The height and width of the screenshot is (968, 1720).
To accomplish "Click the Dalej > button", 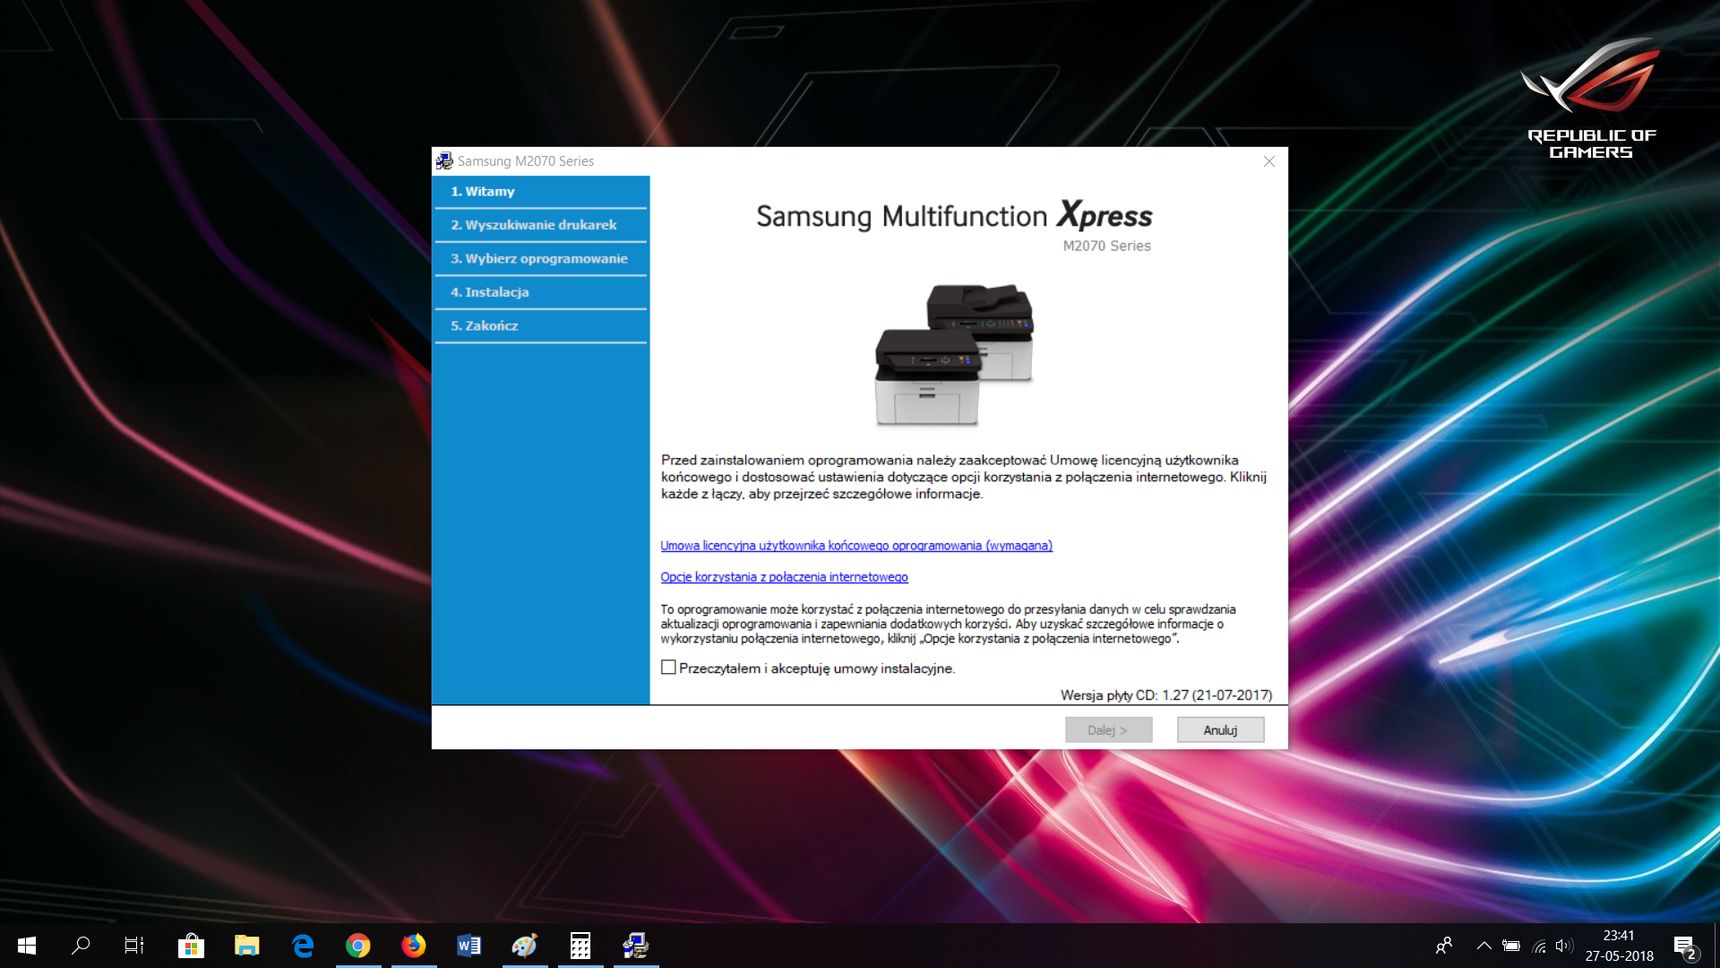I will pos(1108,730).
